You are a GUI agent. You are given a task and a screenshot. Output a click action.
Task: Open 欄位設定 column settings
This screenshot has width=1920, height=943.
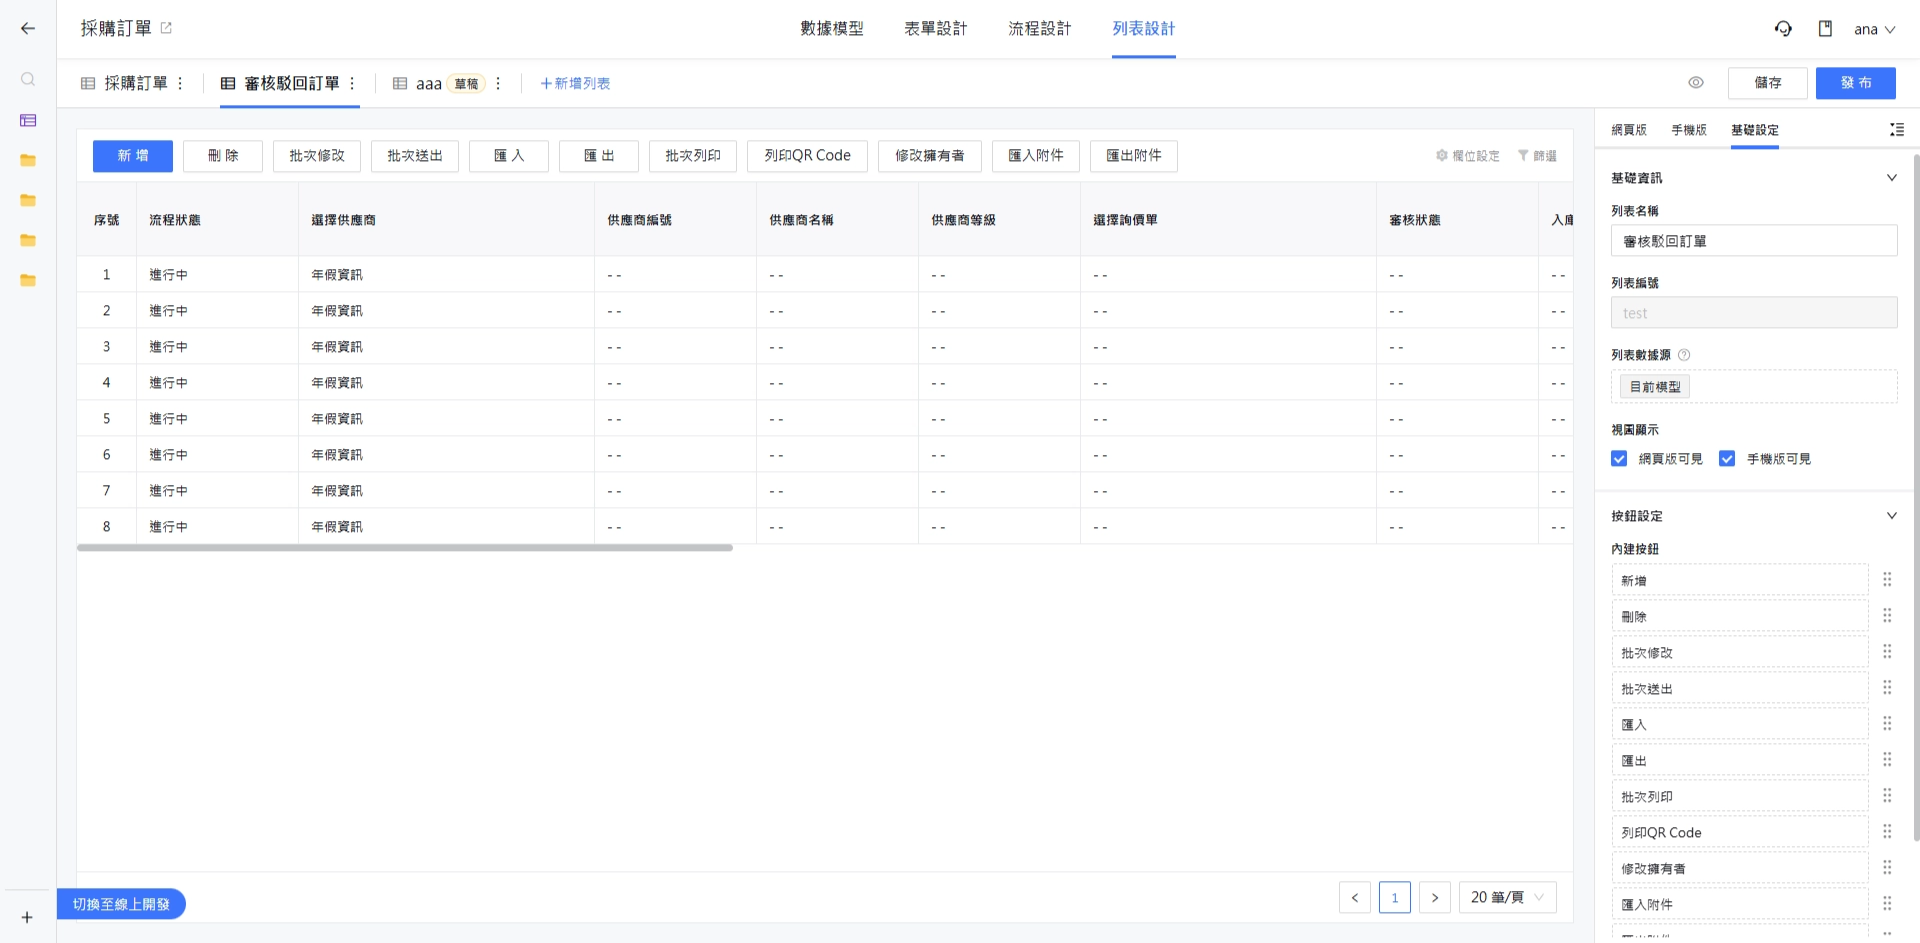click(1467, 156)
